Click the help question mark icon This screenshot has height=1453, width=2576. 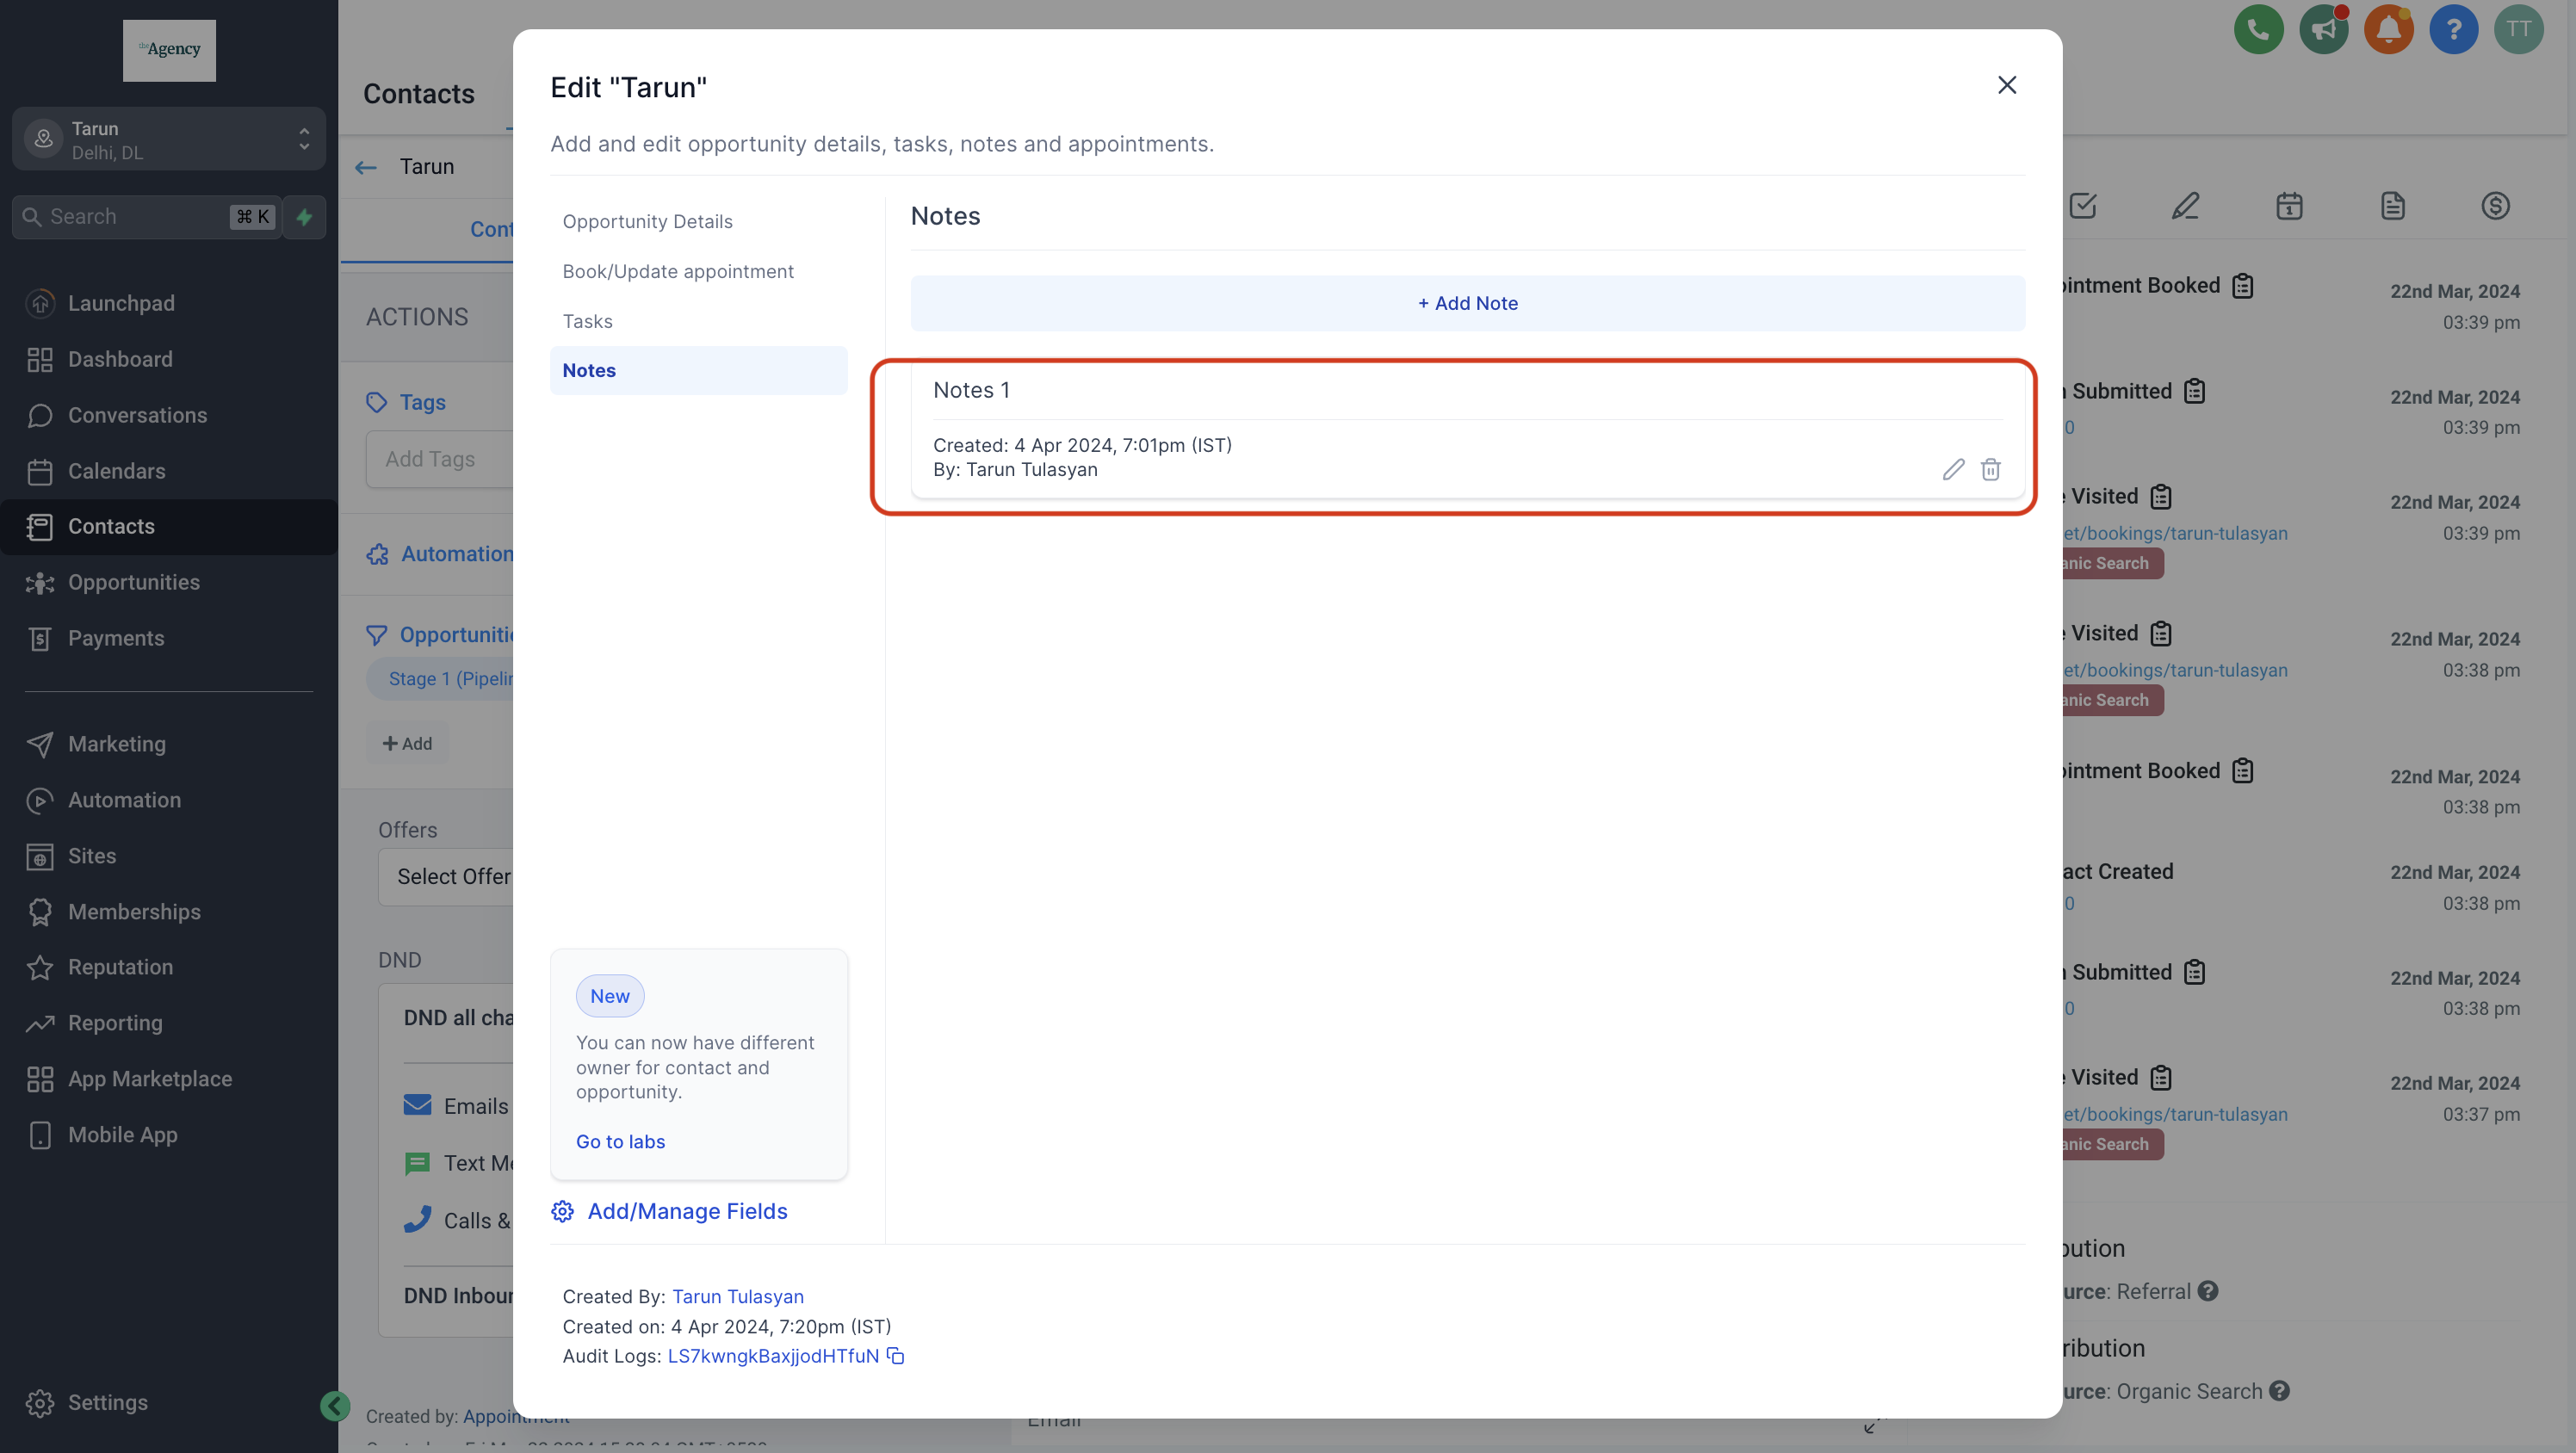coord(2453,29)
